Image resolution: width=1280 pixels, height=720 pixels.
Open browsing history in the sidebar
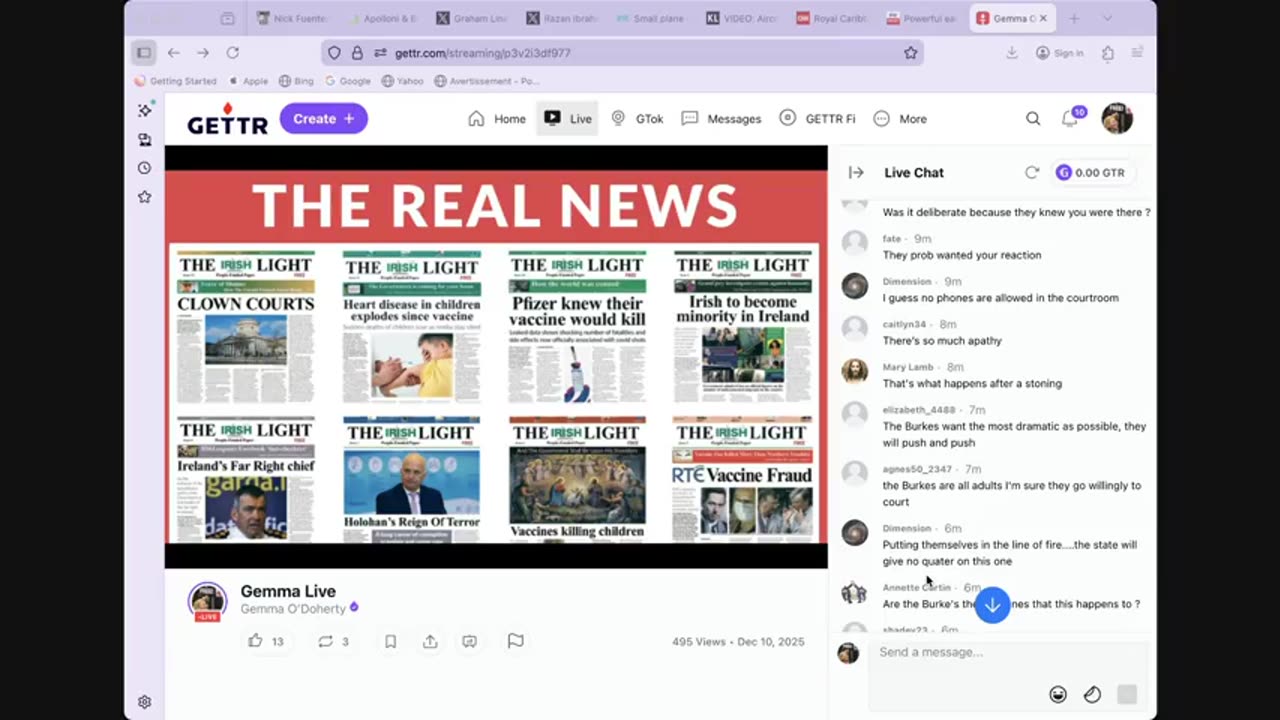145,168
